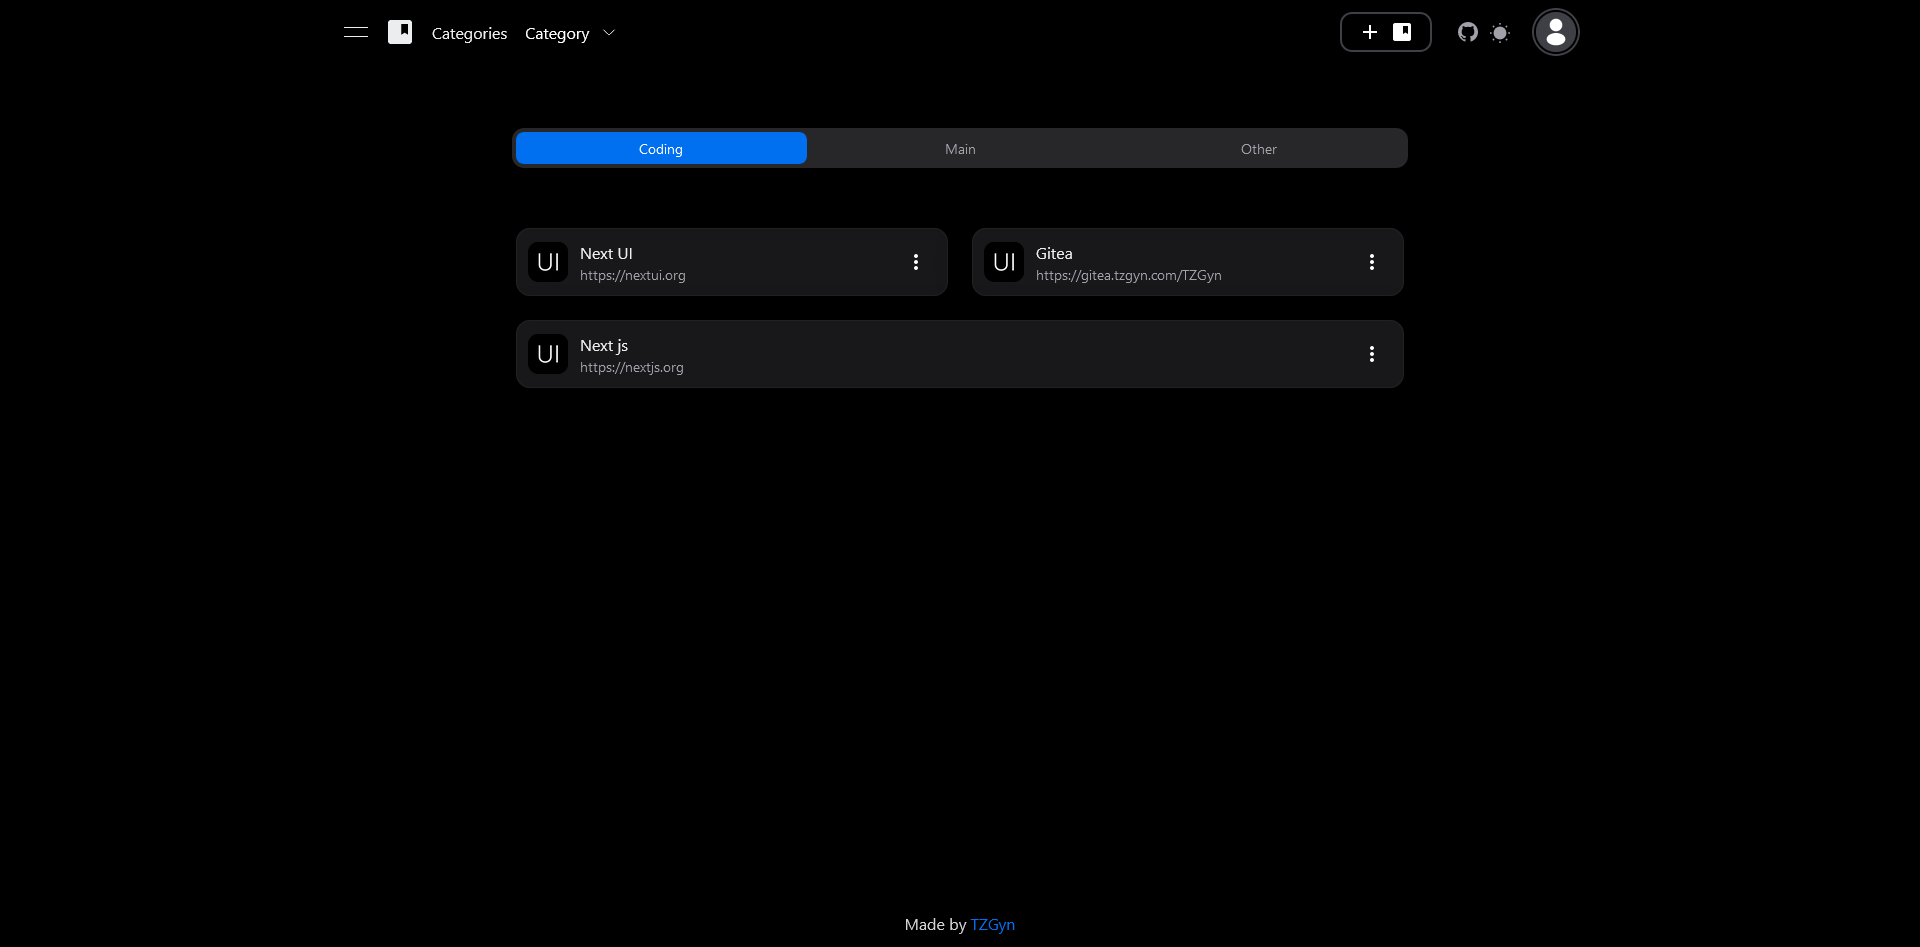This screenshot has width=1920, height=947.
Task: Select the Other category tab
Action: coord(1258,147)
